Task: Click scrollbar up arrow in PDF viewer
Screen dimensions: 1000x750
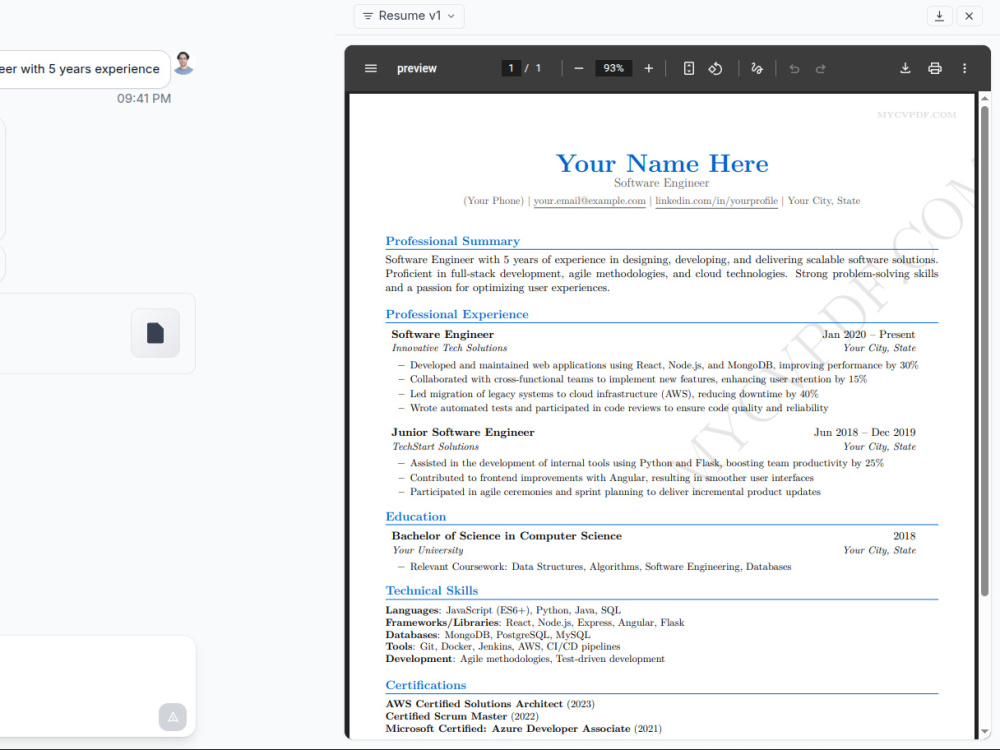Action: click(x=985, y=99)
